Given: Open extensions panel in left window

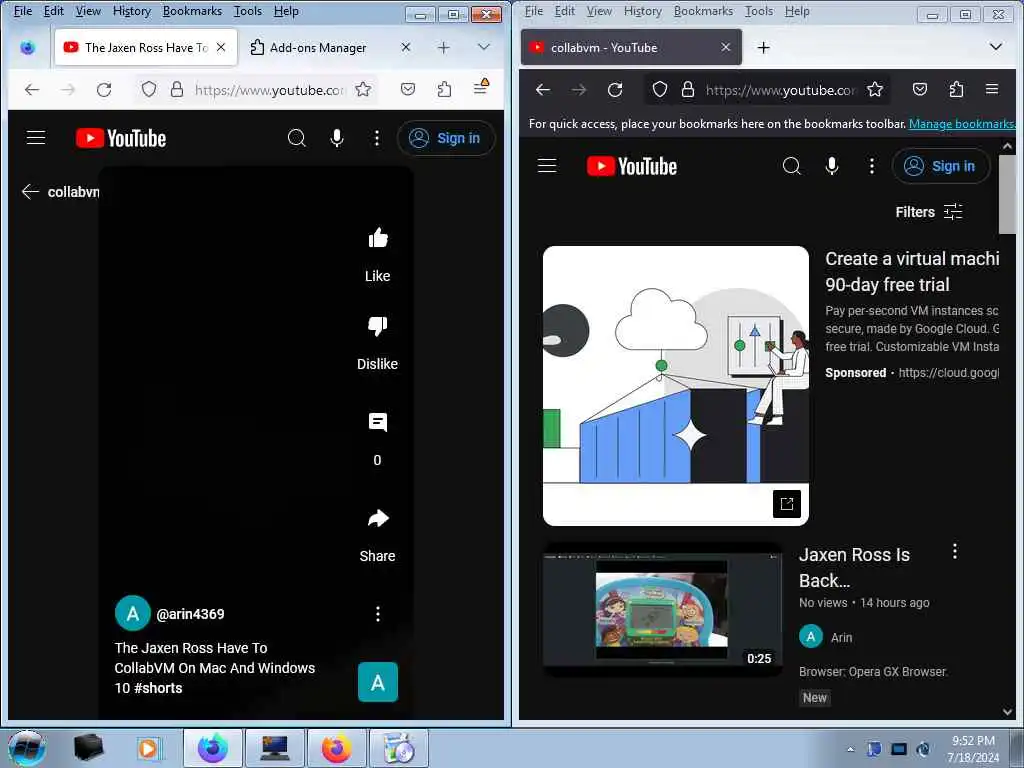Looking at the screenshot, I should tap(444, 89).
